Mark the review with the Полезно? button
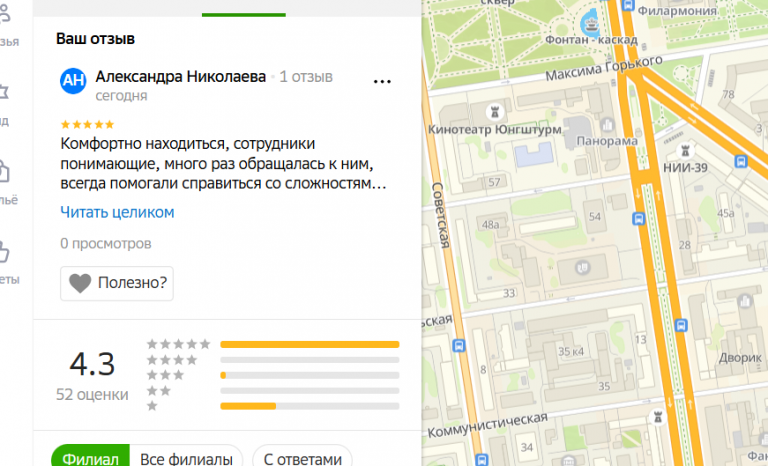 [117, 283]
